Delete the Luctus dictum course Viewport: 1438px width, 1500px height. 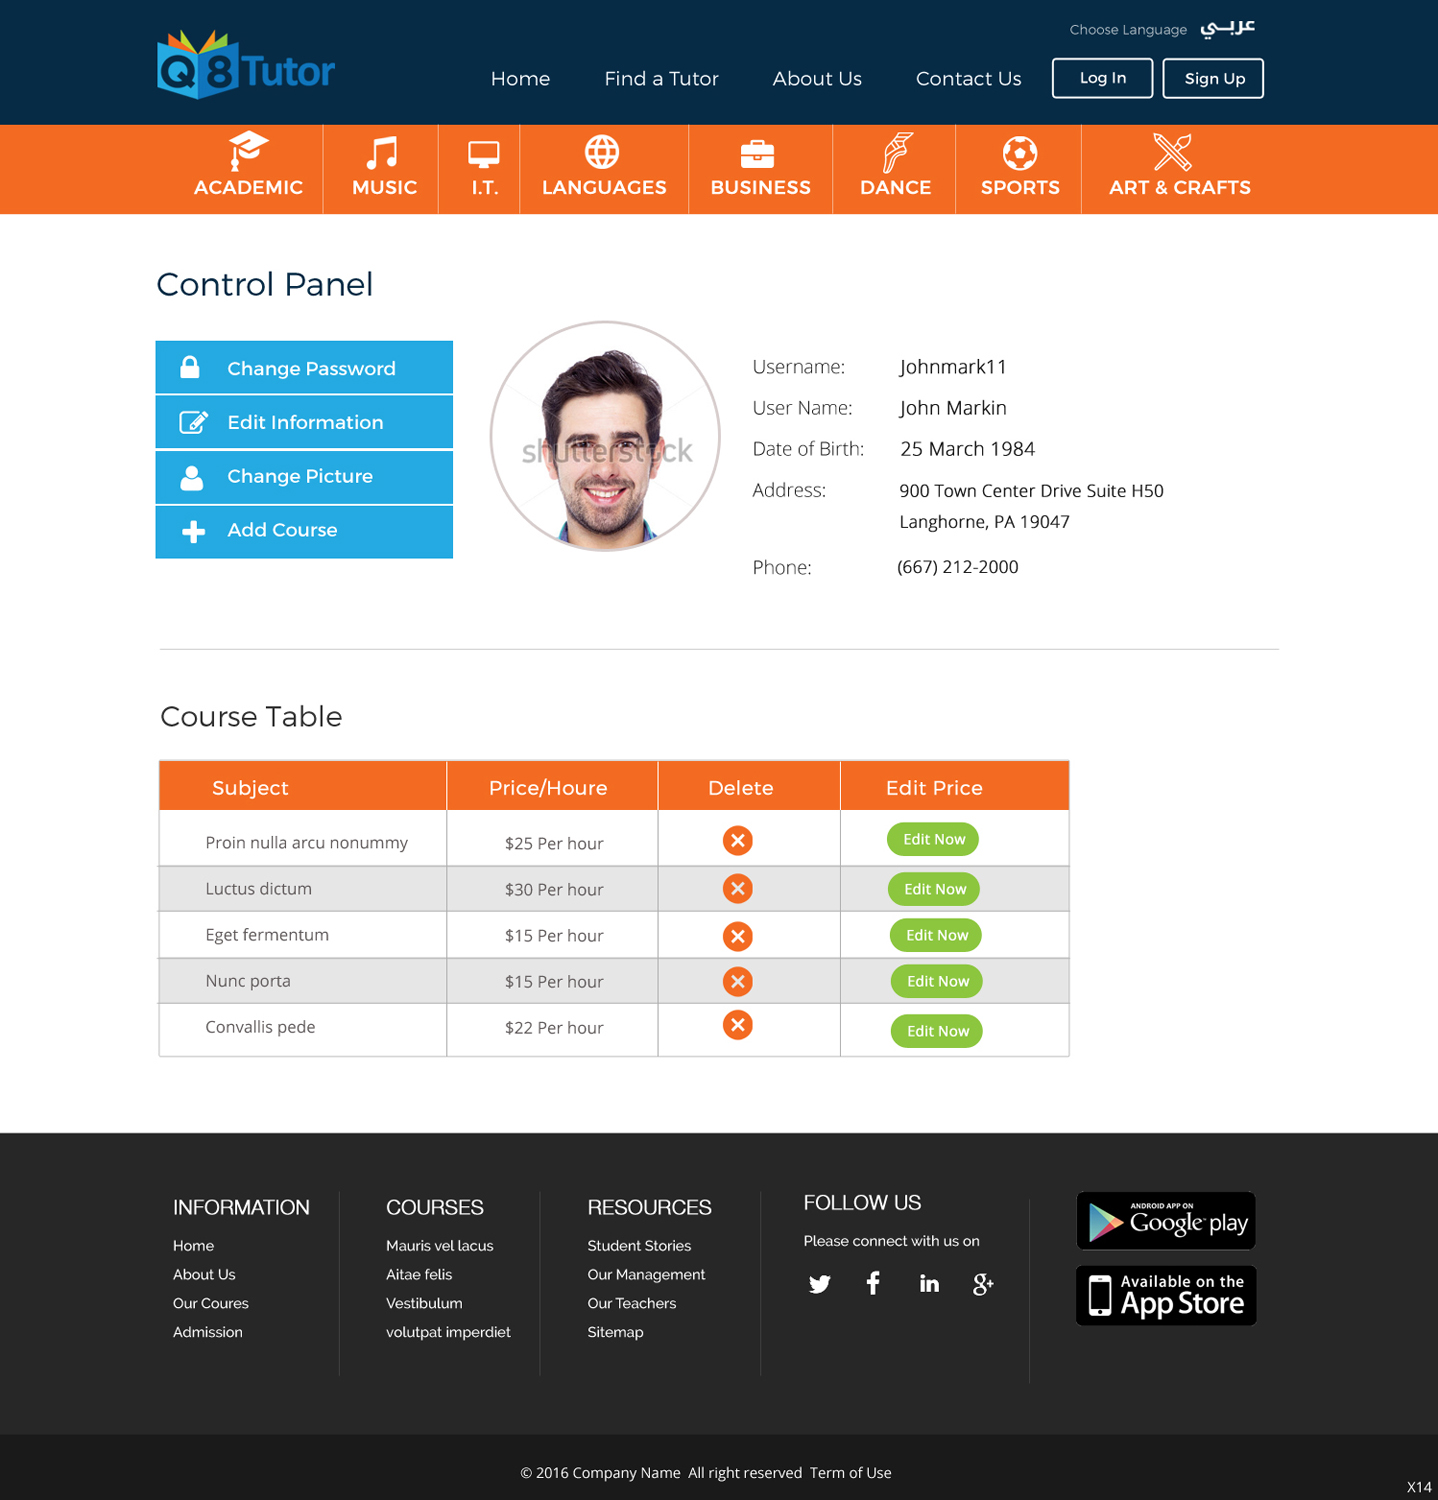coord(737,888)
